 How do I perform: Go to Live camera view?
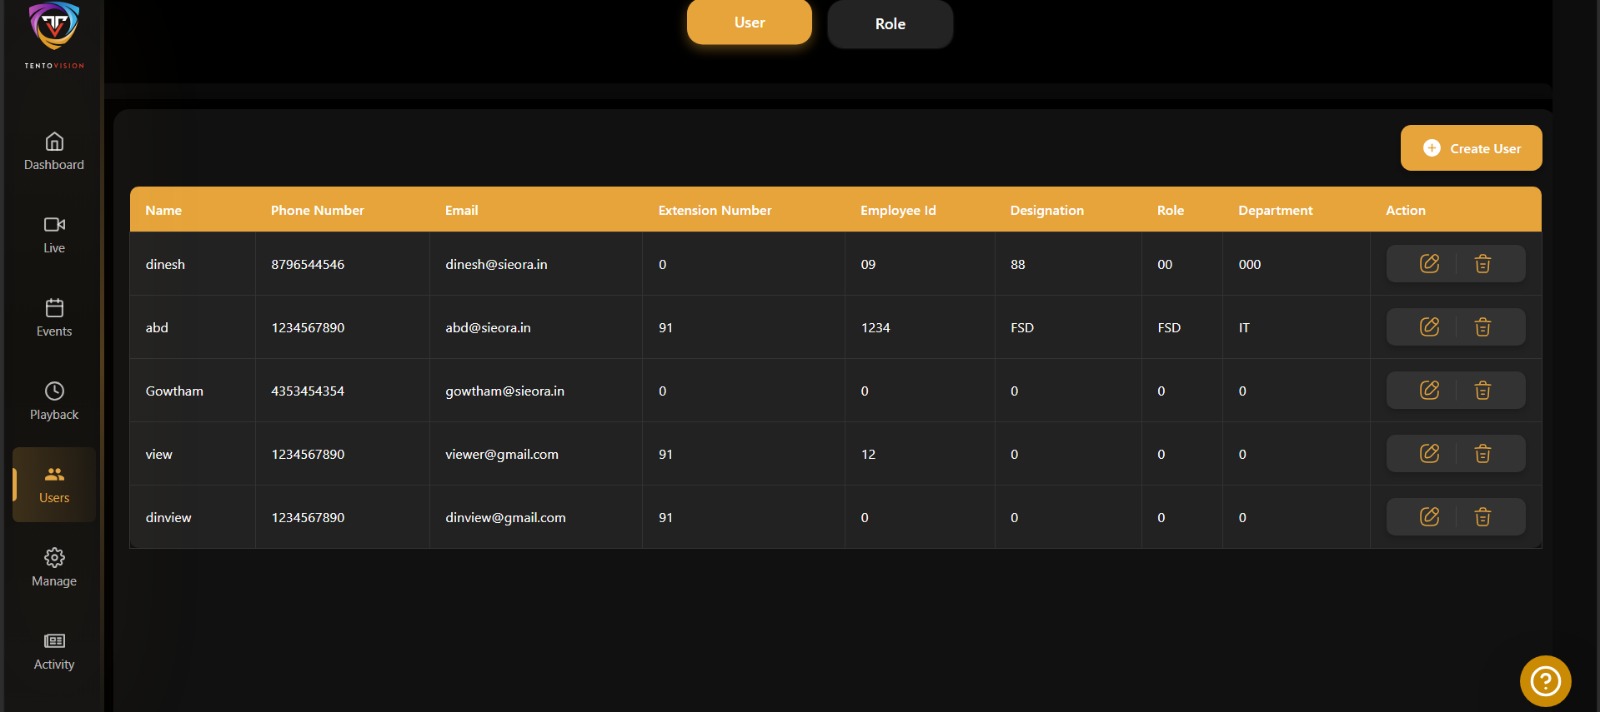(54, 234)
